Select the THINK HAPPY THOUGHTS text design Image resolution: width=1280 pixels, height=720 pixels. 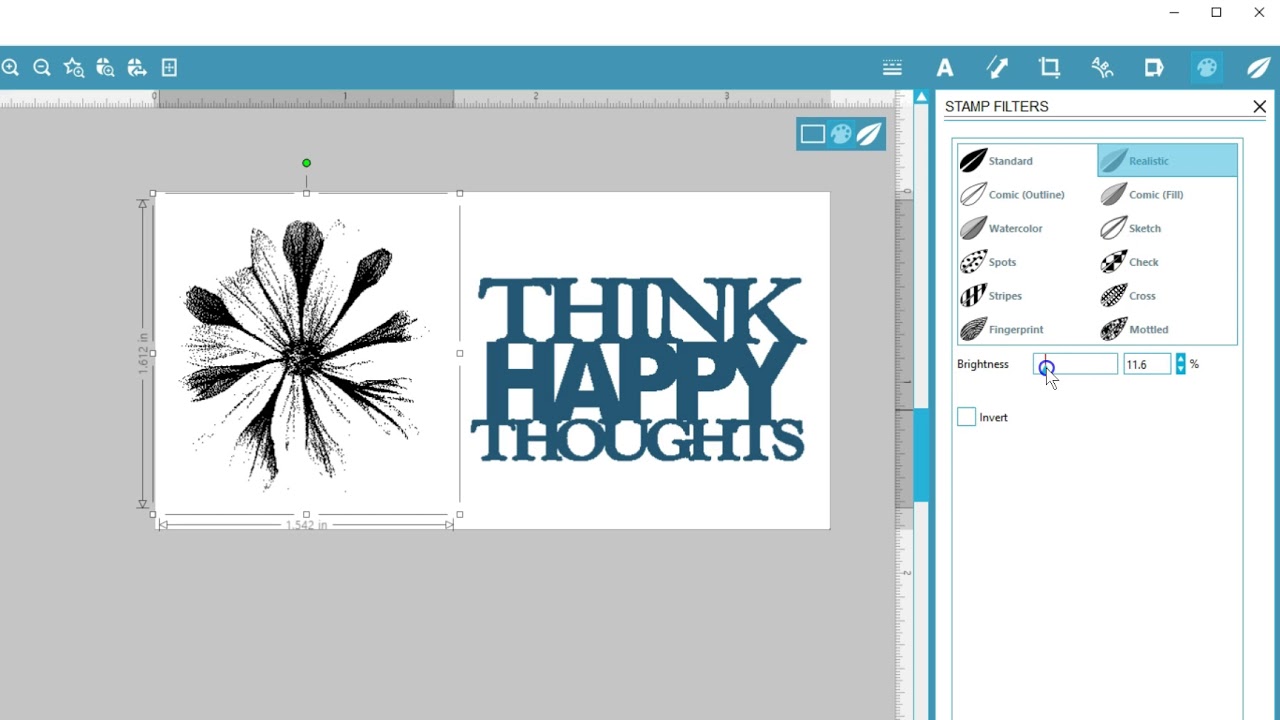pyautogui.click(x=638, y=370)
